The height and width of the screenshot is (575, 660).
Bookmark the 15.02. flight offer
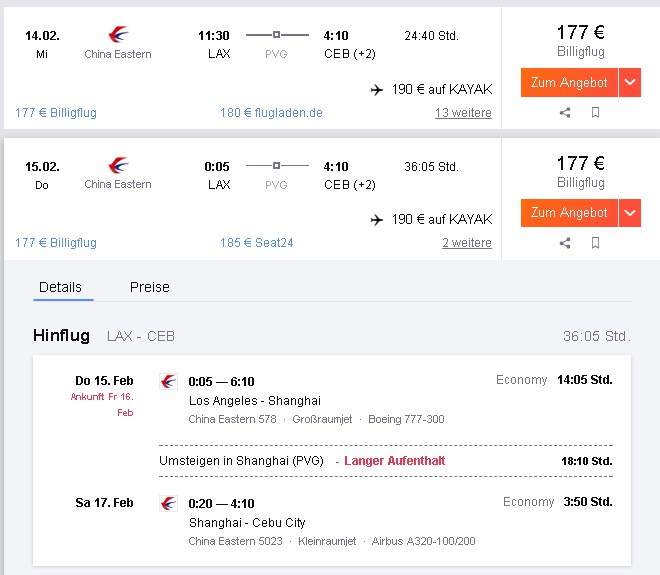595,243
